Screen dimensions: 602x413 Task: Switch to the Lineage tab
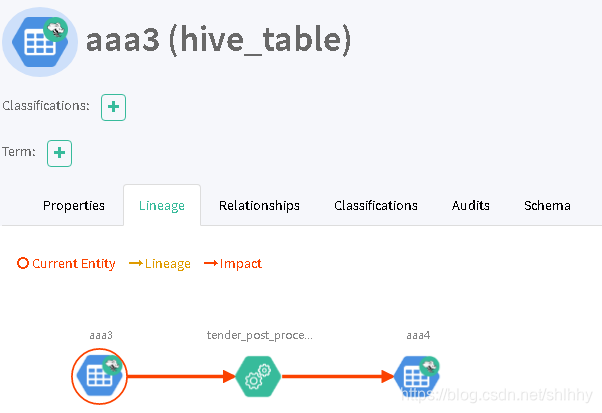click(162, 206)
